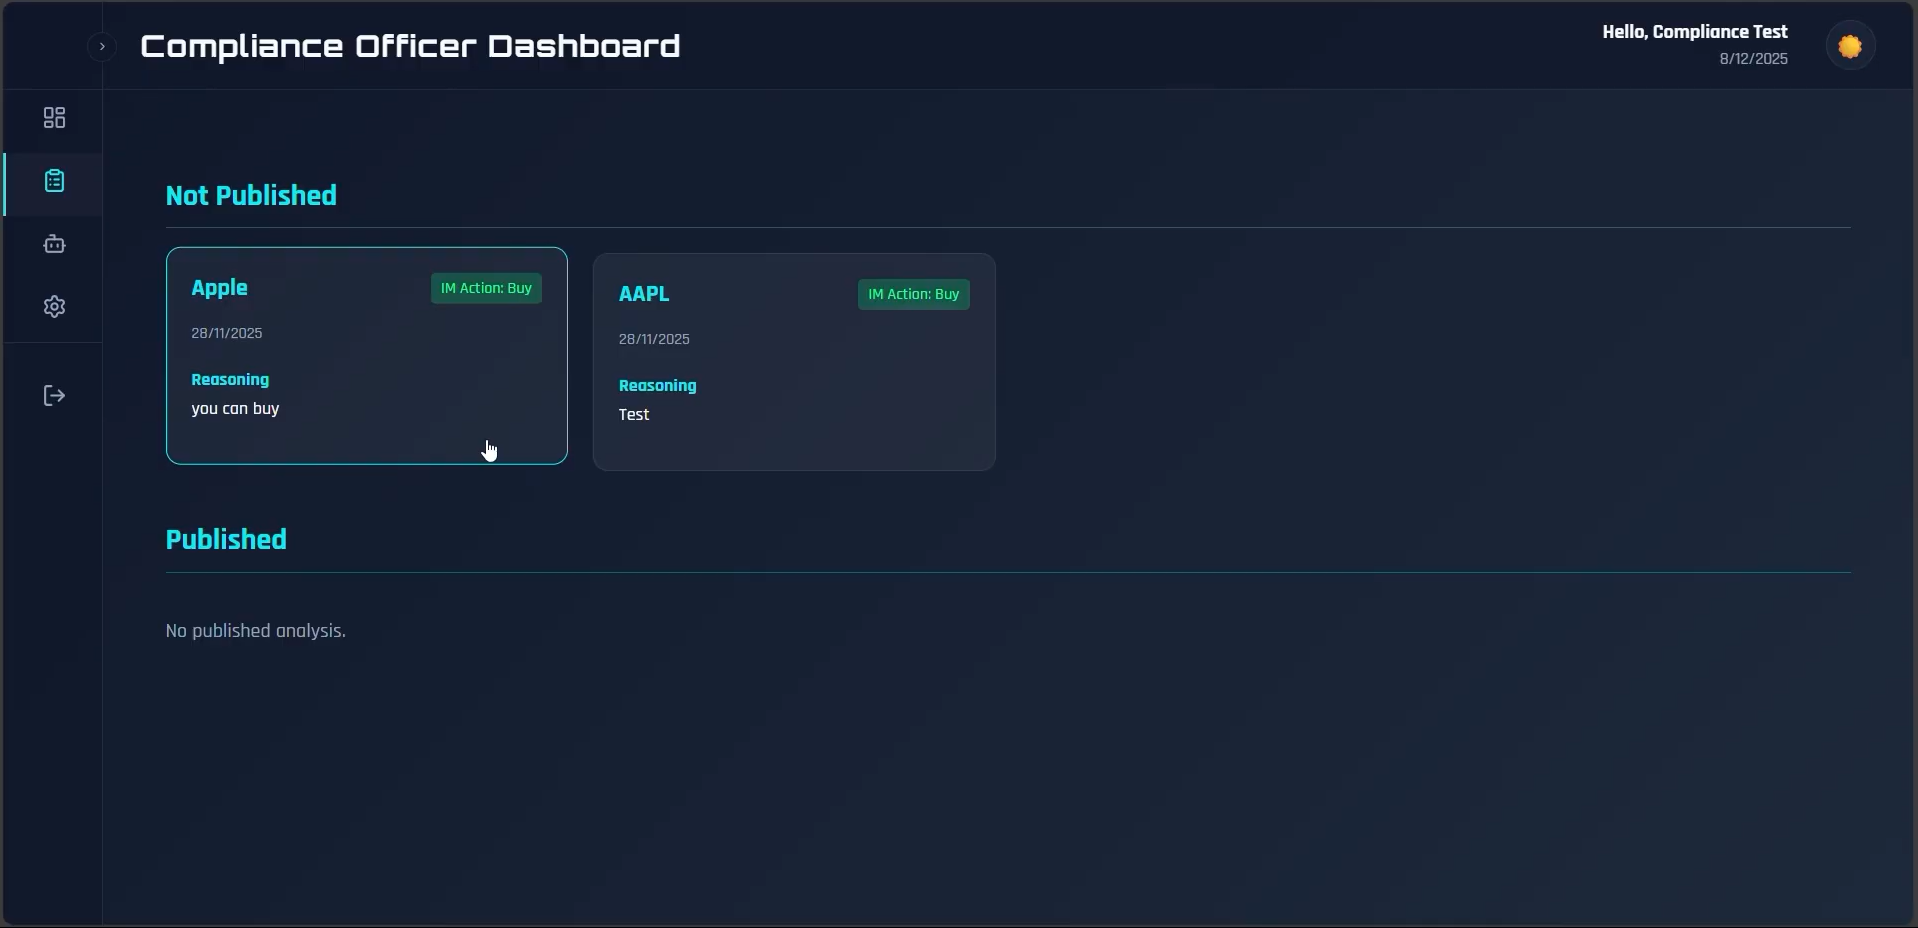Image resolution: width=1918 pixels, height=928 pixels.
Task: Click the 'Not Published' section heading
Action: [x=251, y=195]
